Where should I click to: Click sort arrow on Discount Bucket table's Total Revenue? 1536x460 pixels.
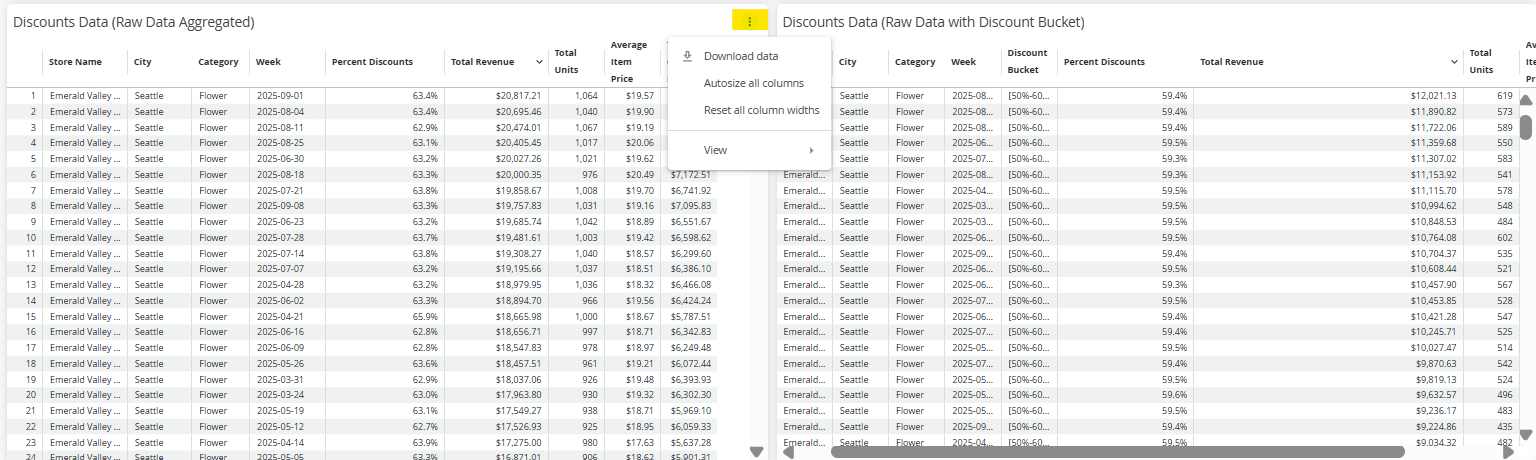tap(1454, 62)
